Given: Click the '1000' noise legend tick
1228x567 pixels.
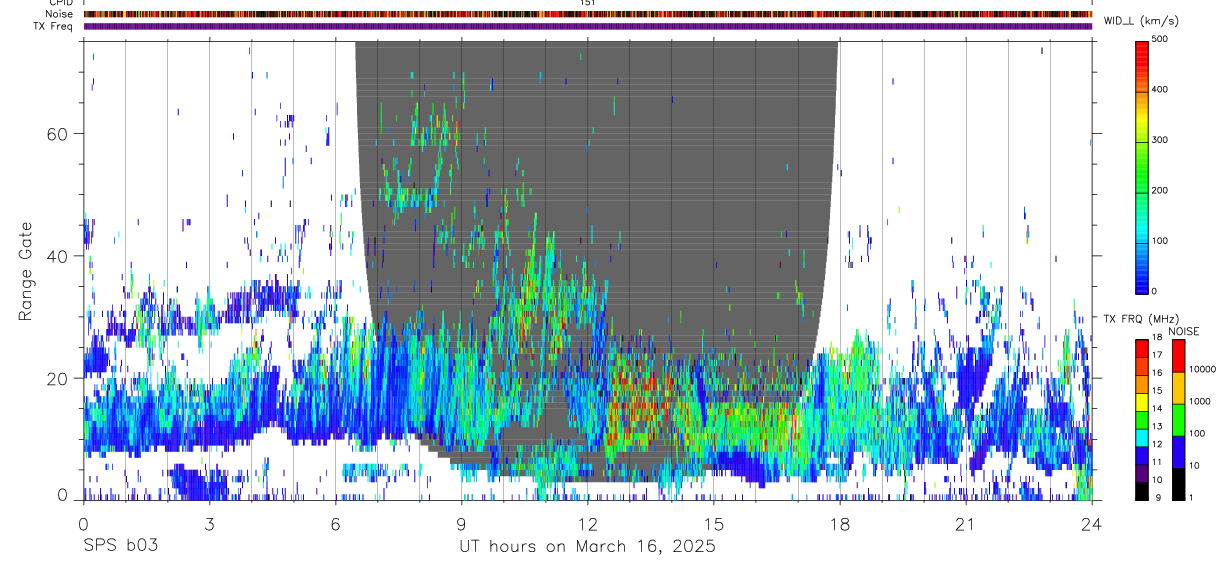Looking at the screenshot, I should click(x=1200, y=401).
